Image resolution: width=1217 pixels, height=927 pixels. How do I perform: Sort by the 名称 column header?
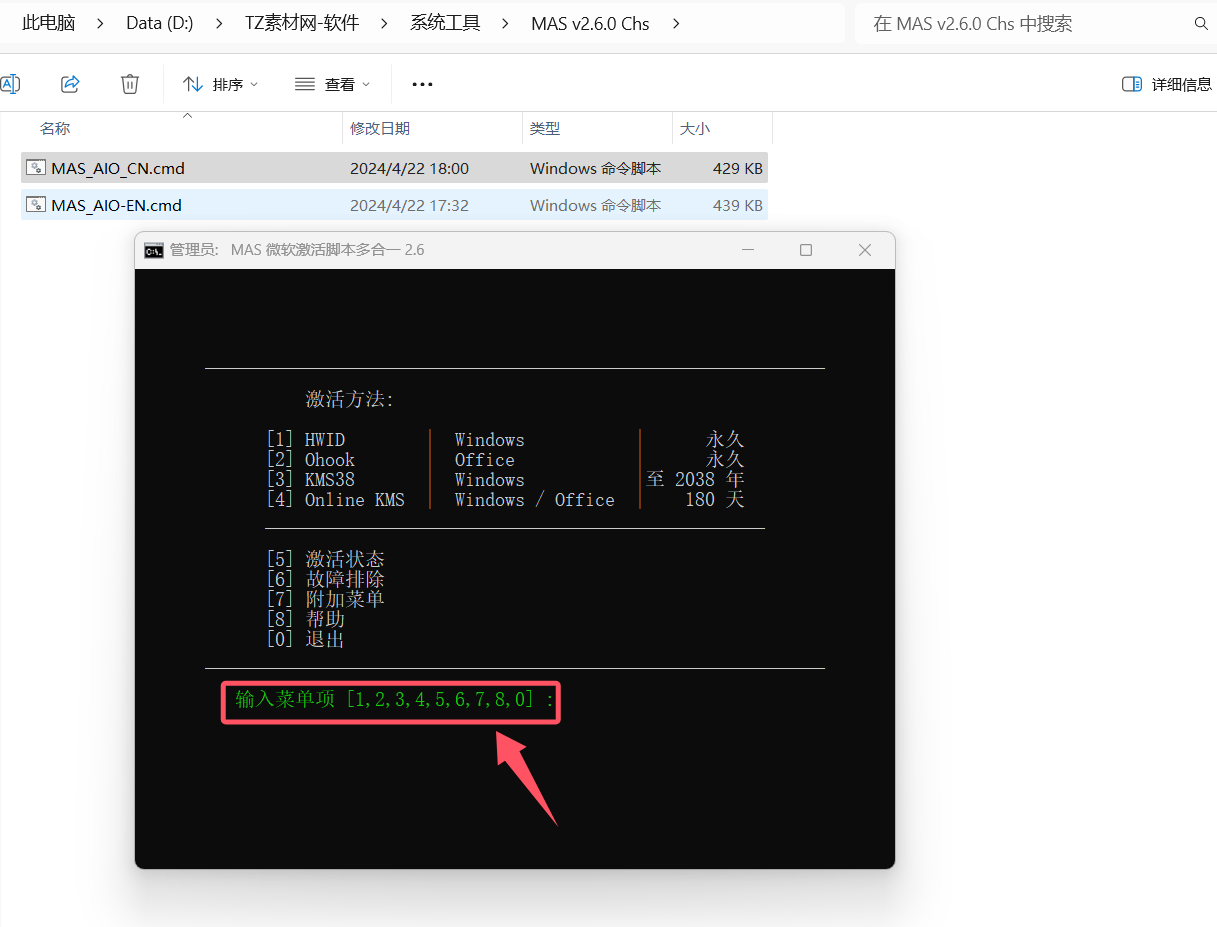55,129
